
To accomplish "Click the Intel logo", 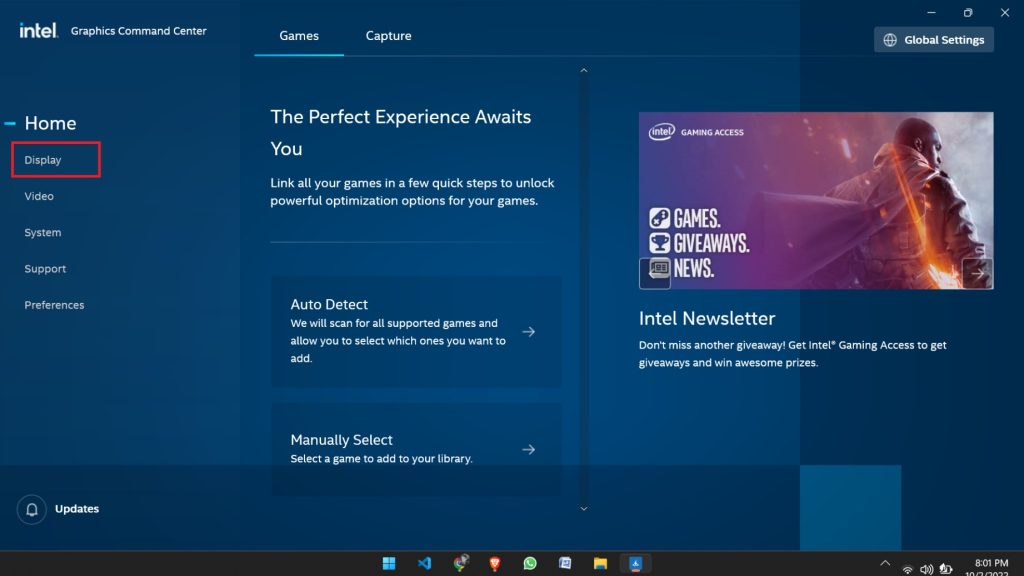I will tap(39, 31).
